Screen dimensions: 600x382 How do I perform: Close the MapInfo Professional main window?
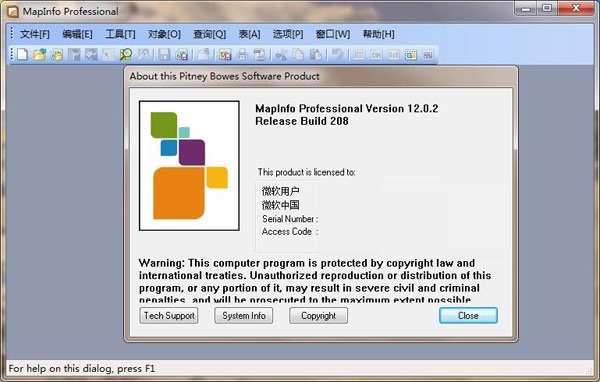(576, 8)
